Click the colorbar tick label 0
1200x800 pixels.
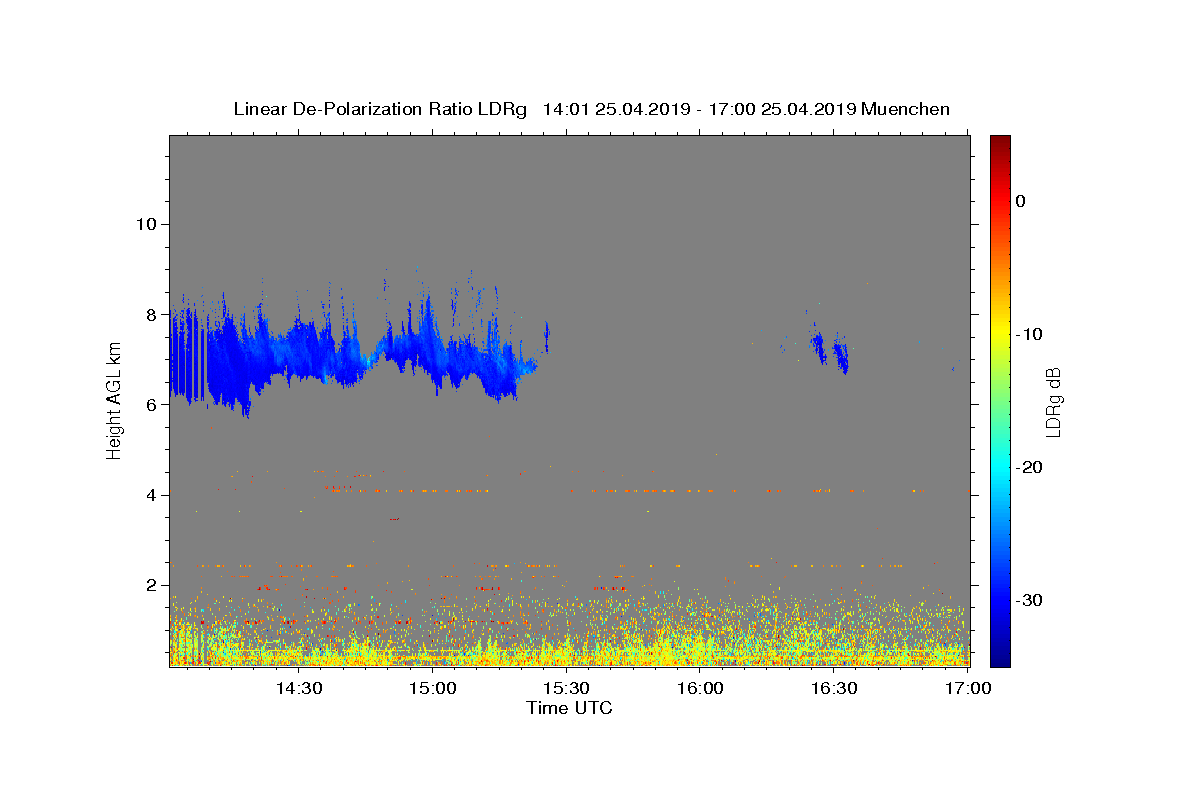click(x=1021, y=201)
